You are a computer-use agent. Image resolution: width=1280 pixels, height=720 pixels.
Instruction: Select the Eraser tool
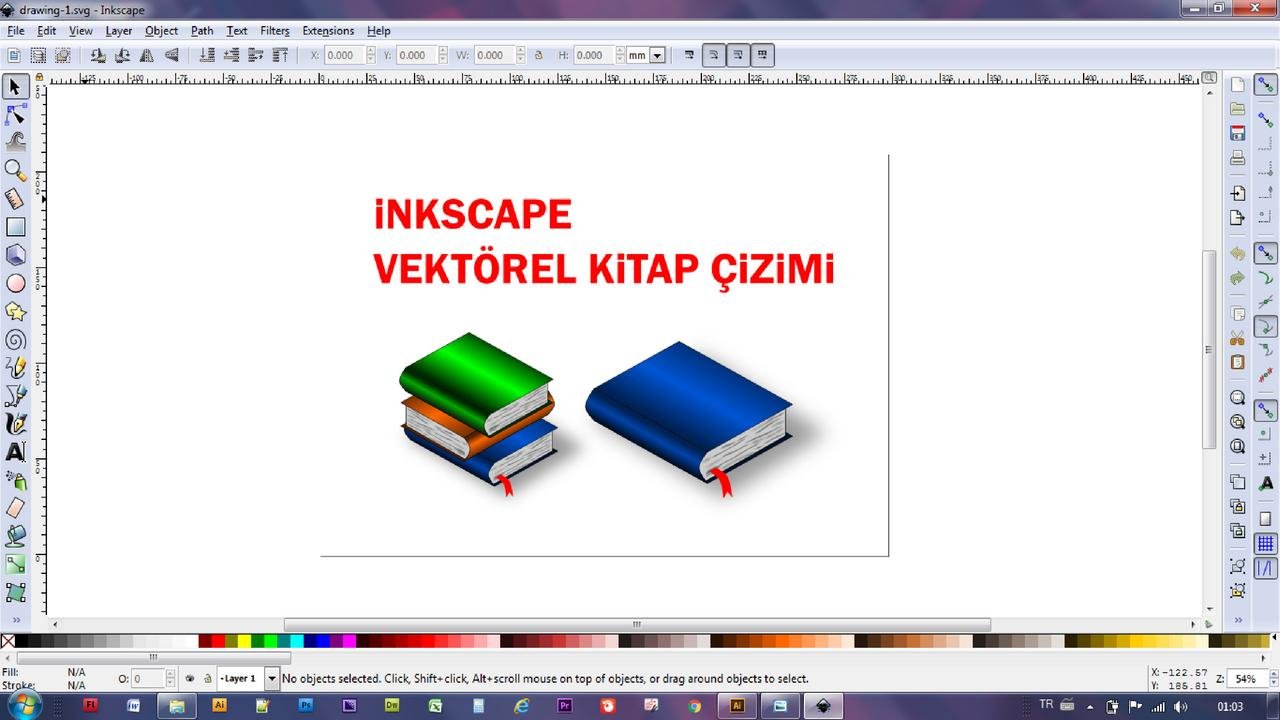15,508
